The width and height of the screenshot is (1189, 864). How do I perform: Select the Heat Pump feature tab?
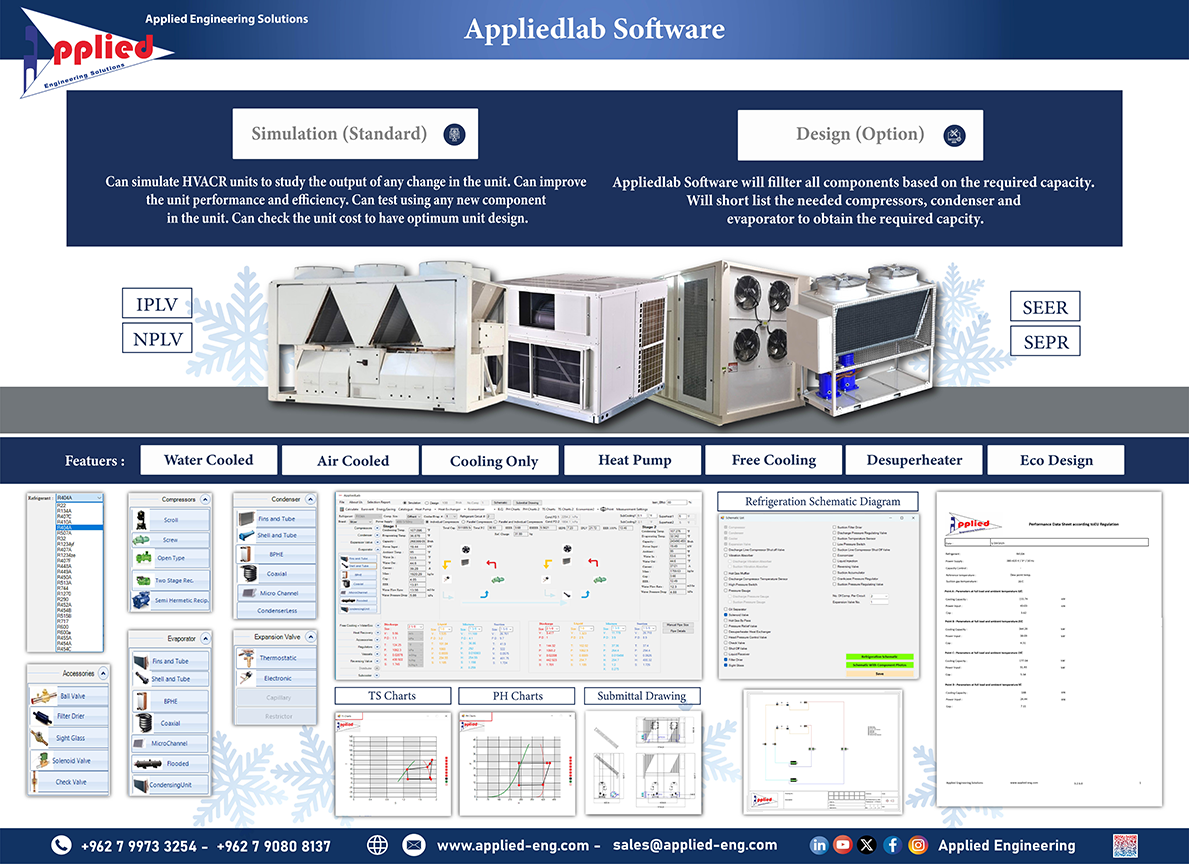632,460
